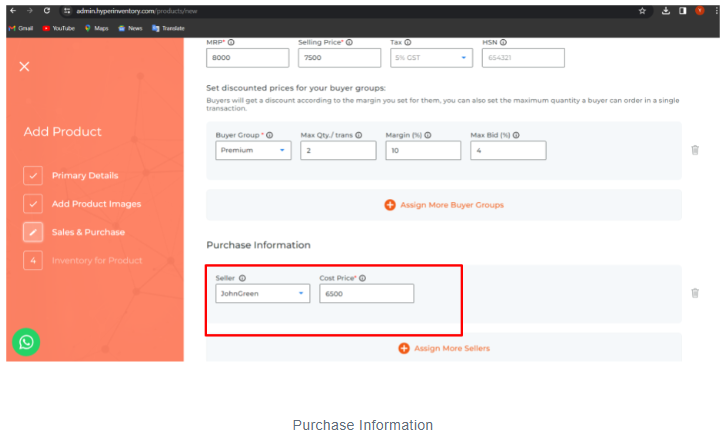724x445 pixels.
Task: Open the Translate bookmark
Action: tap(168, 28)
